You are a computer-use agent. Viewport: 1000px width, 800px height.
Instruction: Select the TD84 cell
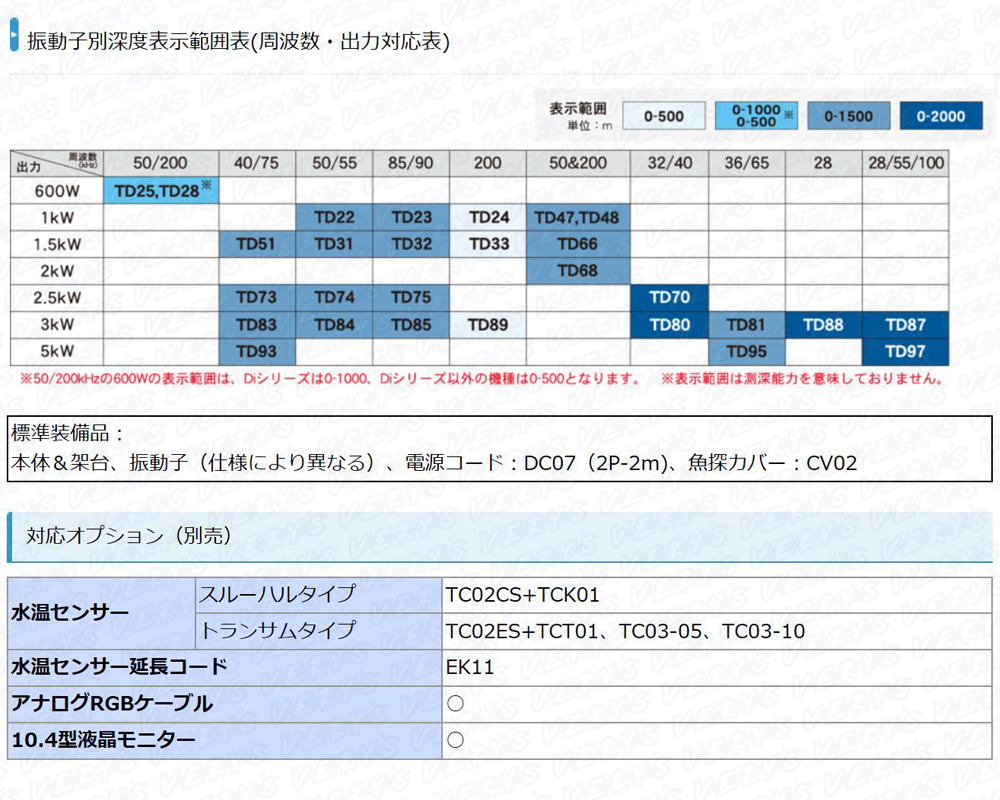[334, 325]
